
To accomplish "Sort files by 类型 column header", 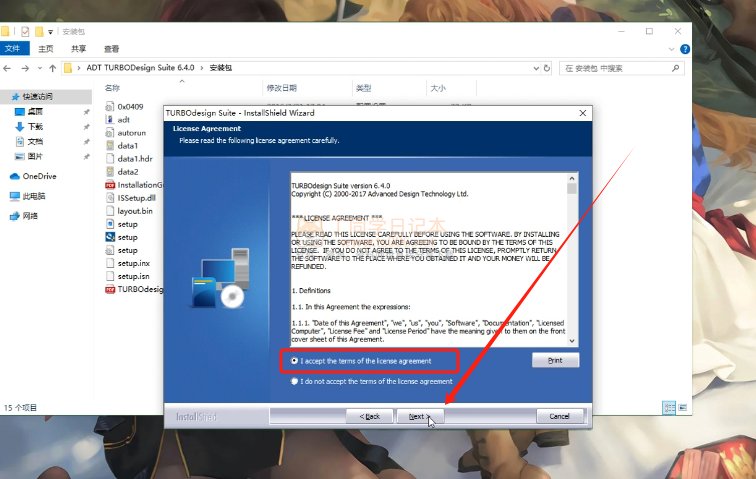I will pos(363,88).
